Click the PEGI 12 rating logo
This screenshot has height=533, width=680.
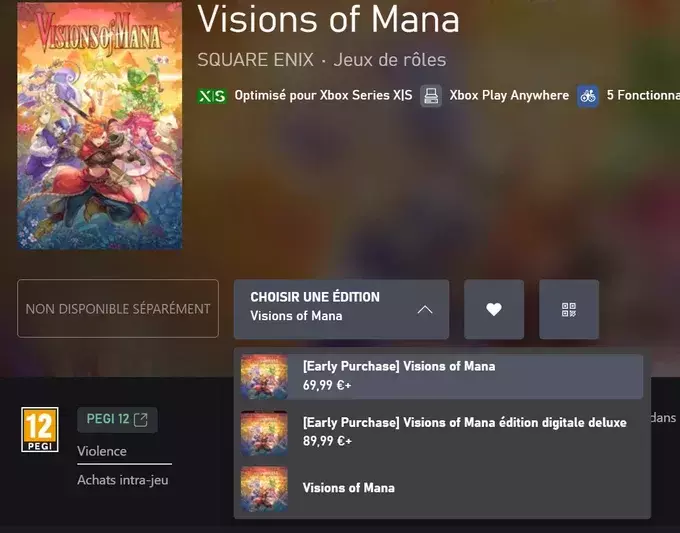coord(40,429)
